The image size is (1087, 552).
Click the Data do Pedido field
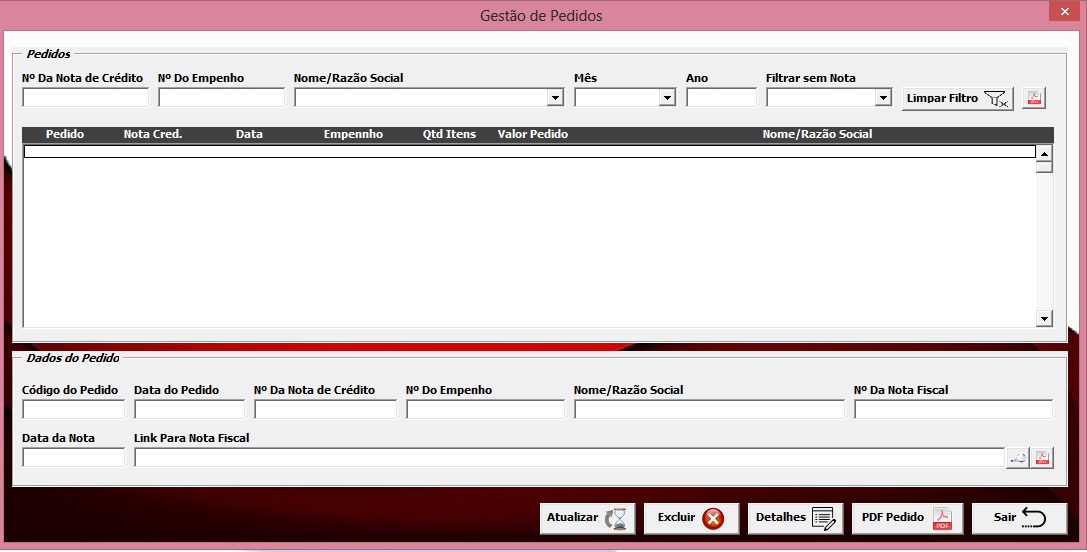point(189,409)
